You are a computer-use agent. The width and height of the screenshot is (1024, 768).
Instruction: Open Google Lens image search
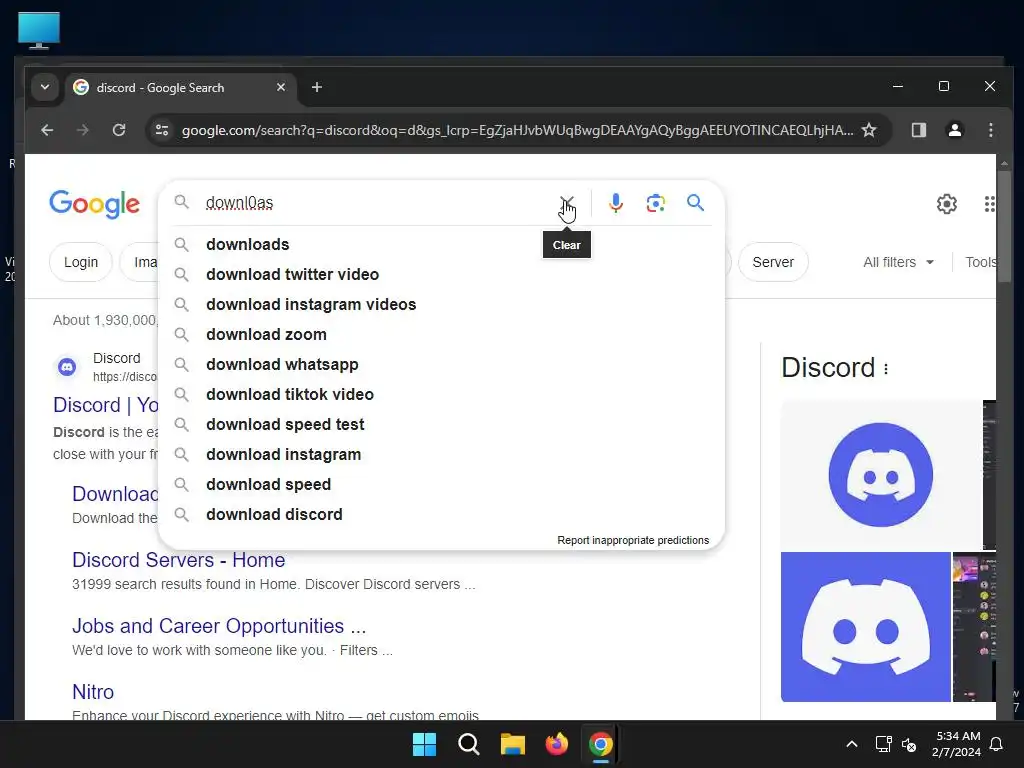(x=656, y=203)
